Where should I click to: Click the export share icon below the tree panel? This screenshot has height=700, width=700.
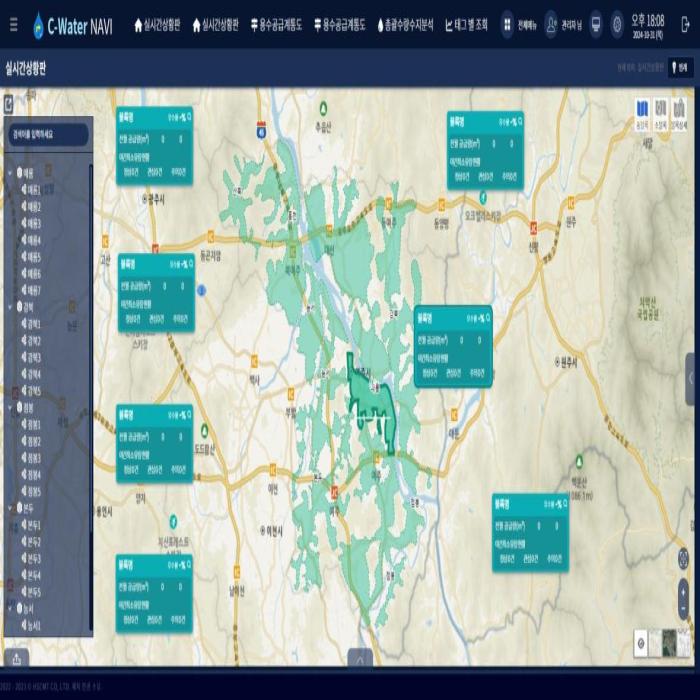coord(17,658)
